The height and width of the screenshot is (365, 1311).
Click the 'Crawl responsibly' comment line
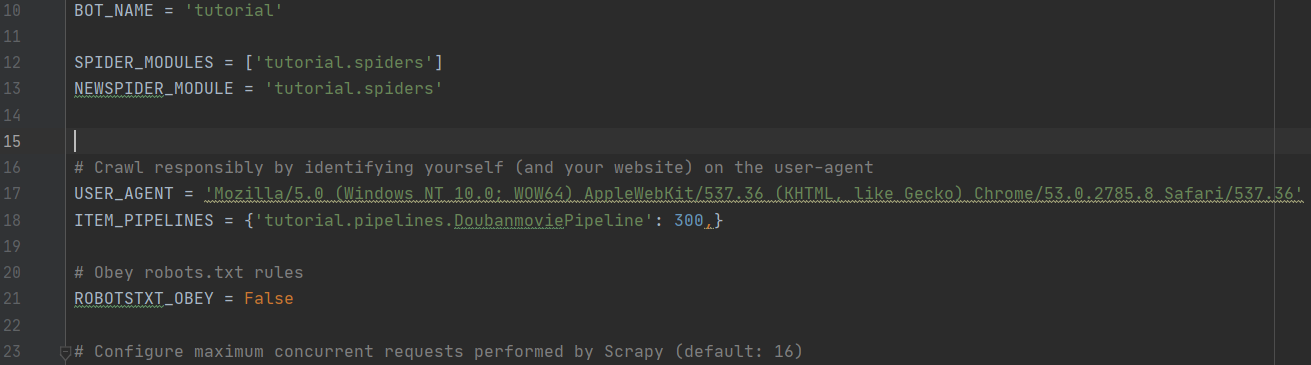474,167
